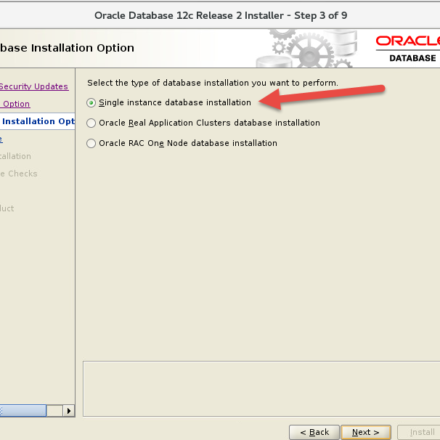Click the DATABASE label under Oracle logo
This screenshot has width=440, height=440.
[x=412, y=58]
